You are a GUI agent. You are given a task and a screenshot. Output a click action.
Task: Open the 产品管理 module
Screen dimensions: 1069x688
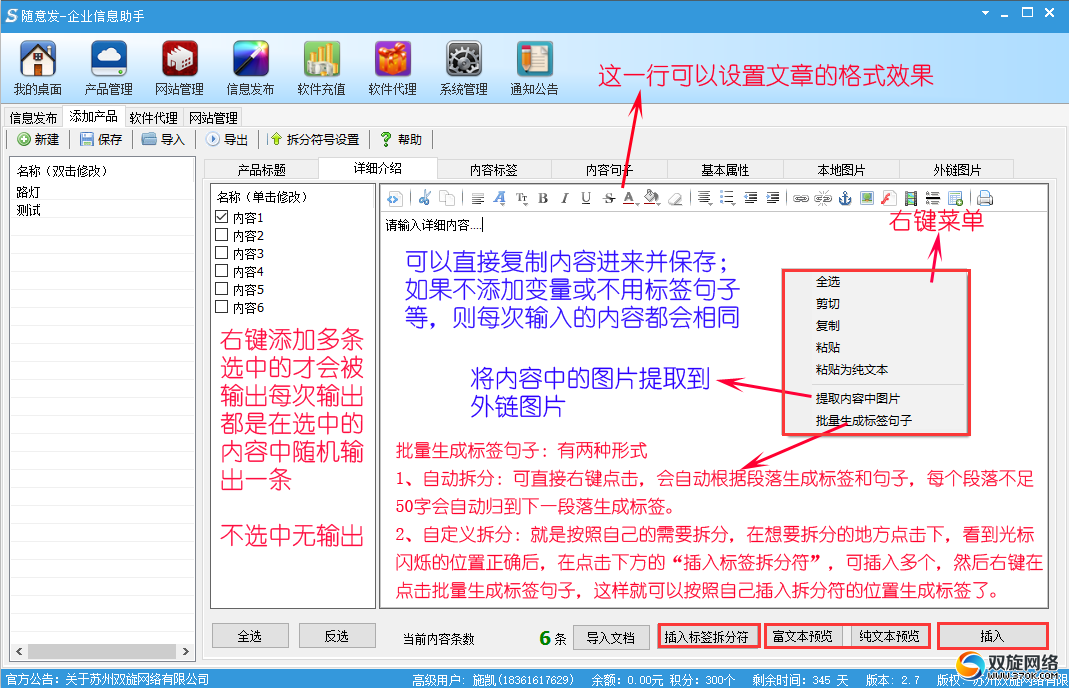[108, 68]
